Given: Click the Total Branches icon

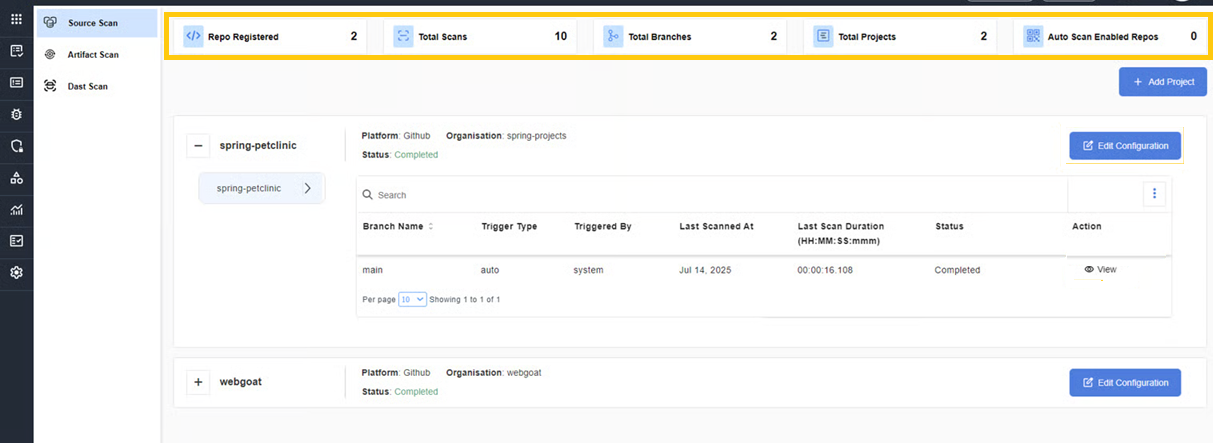Looking at the screenshot, I should point(613,36).
